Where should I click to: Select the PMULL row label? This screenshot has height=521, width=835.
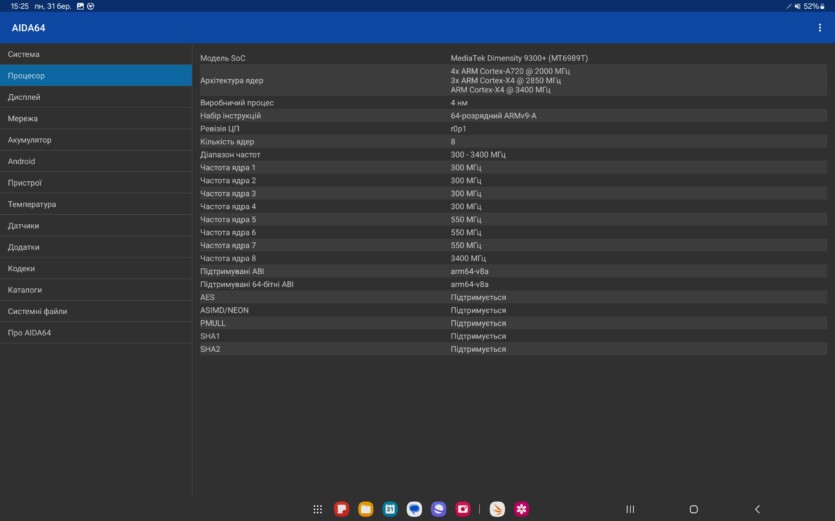(x=213, y=323)
